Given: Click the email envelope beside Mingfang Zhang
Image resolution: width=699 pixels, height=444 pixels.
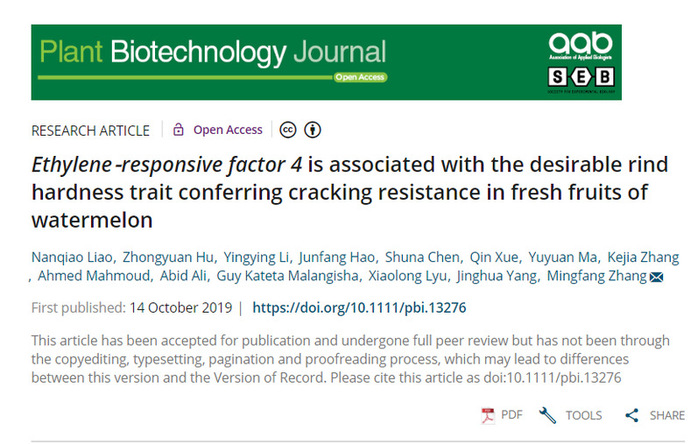Looking at the screenshot, I should coord(656,277).
